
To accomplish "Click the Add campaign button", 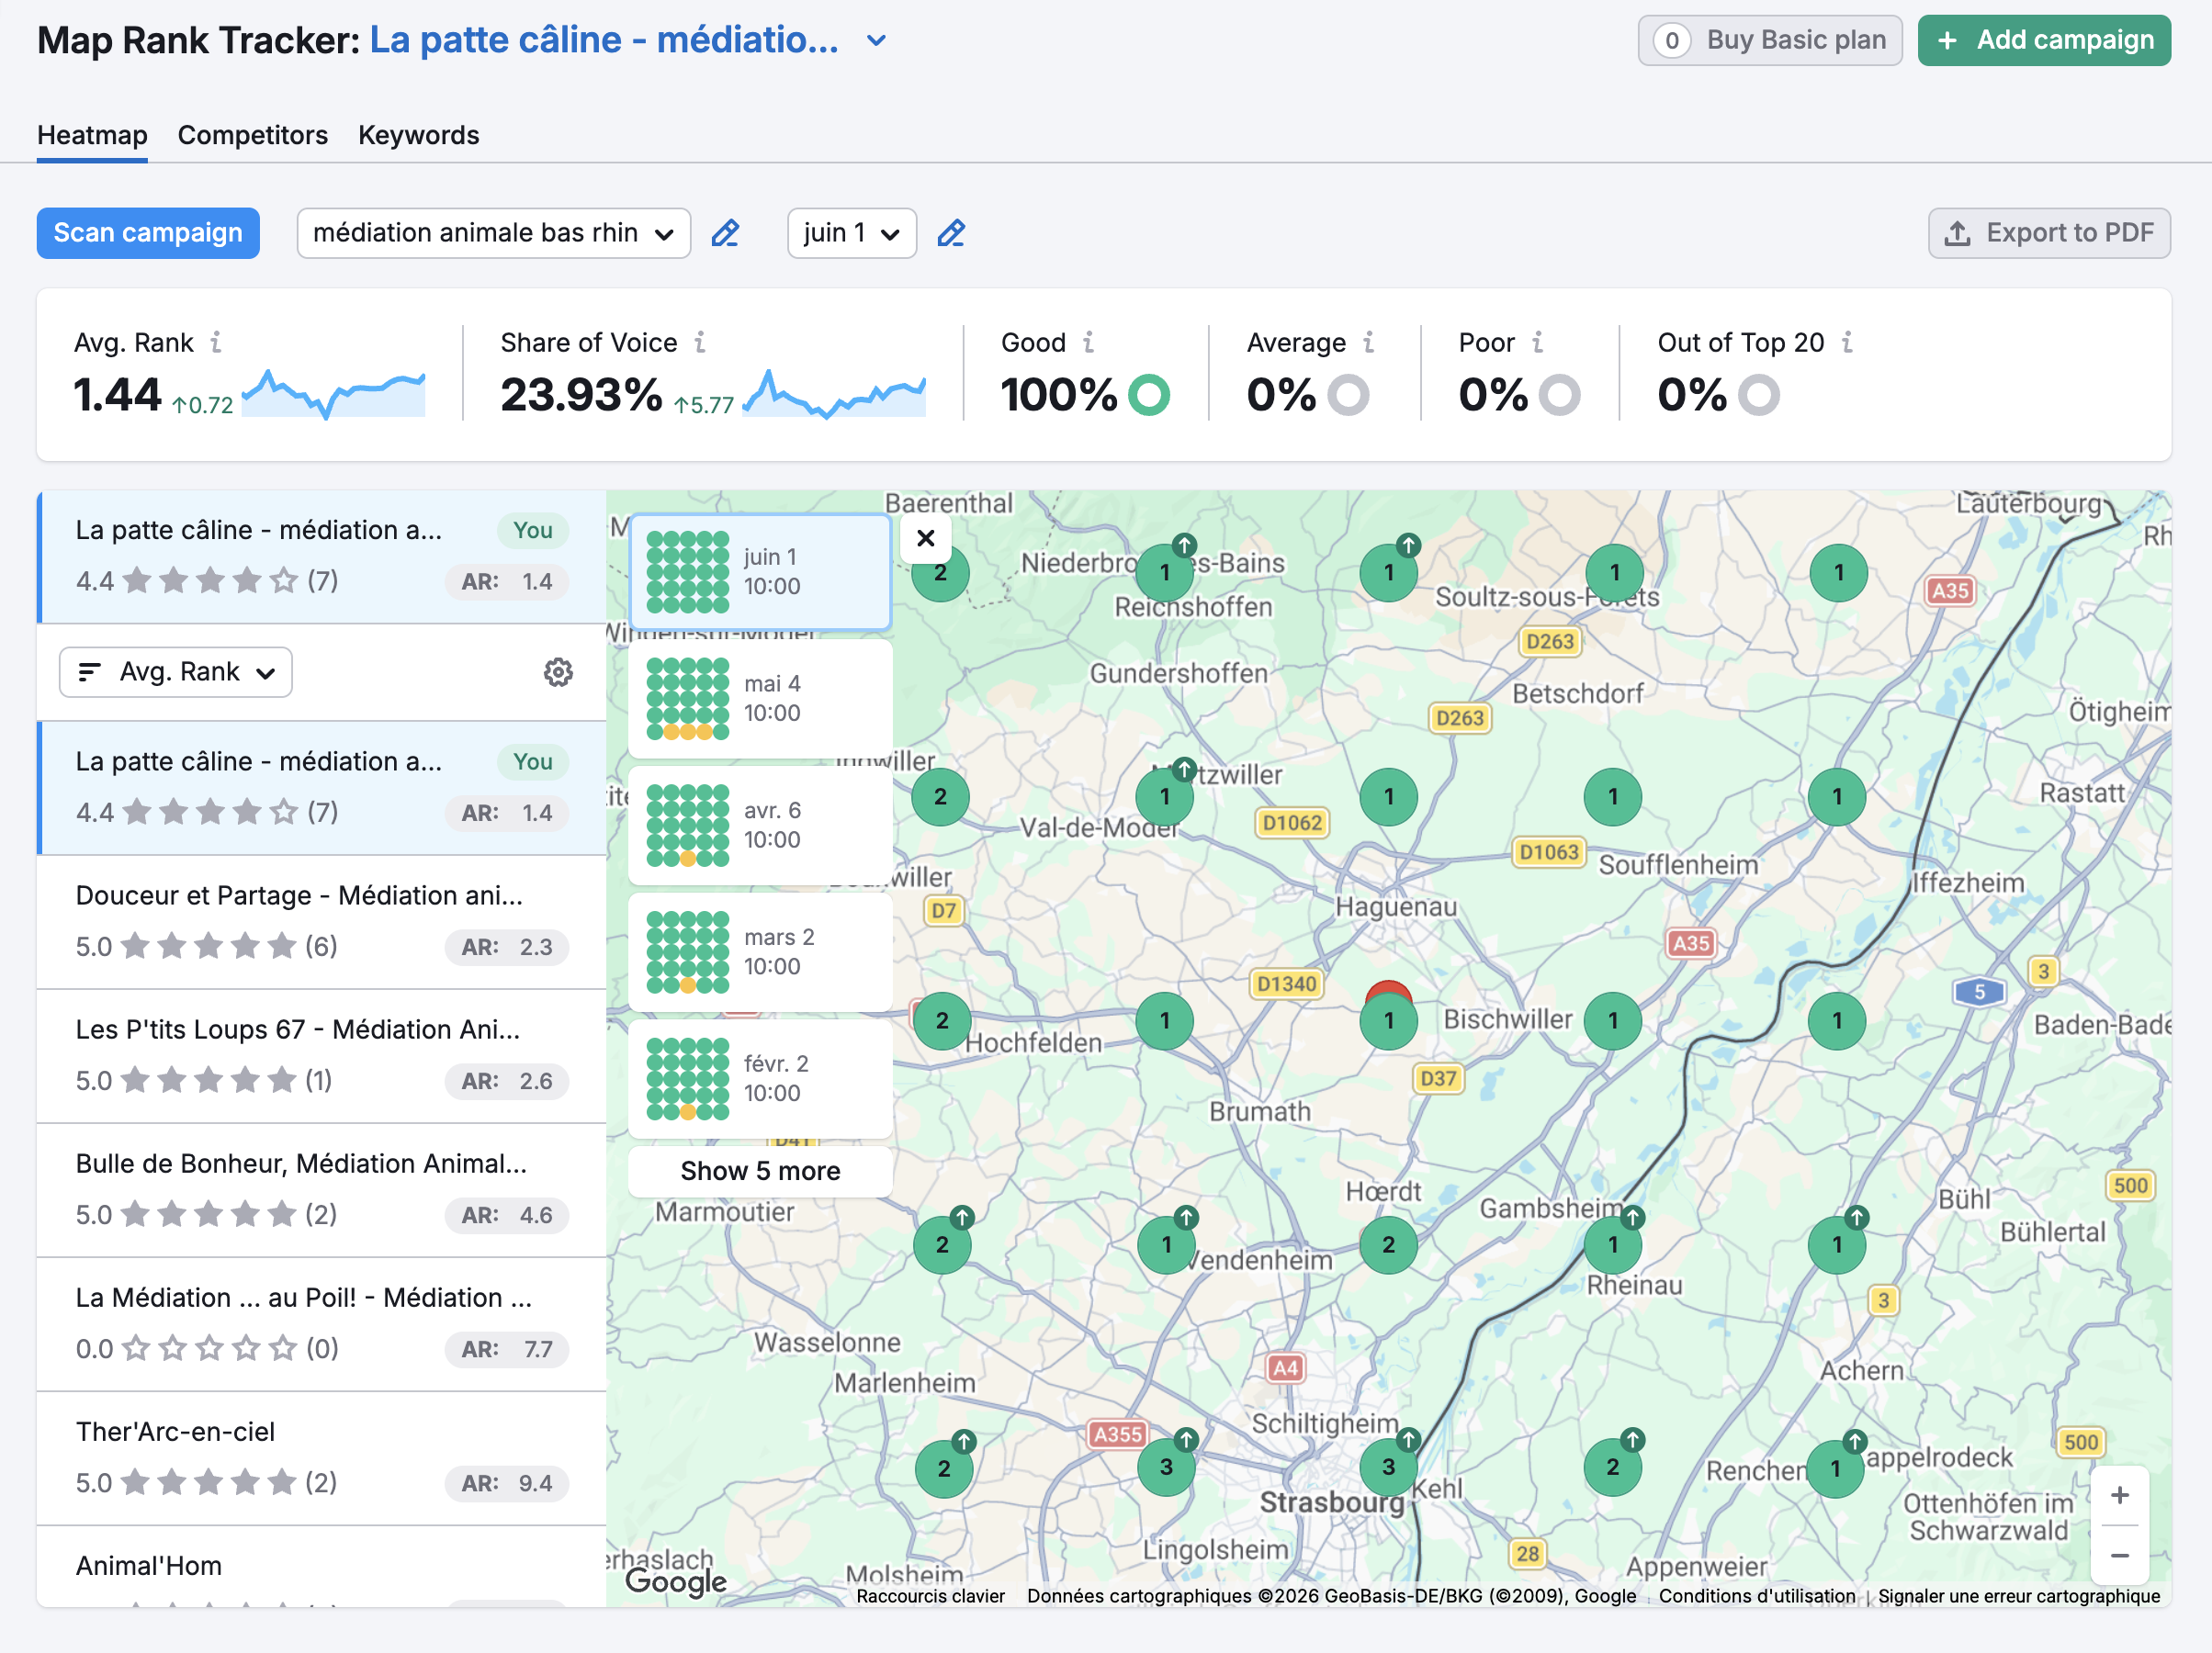I will [2044, 40].
